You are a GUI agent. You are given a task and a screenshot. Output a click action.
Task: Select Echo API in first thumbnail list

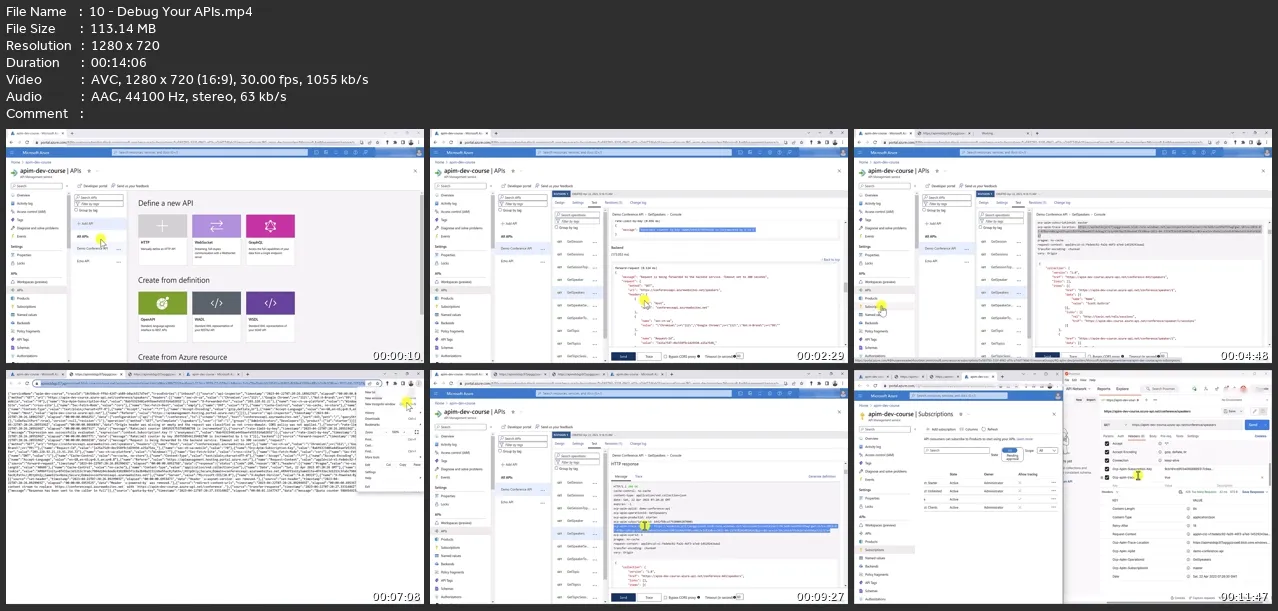click(x=83, y=261)
